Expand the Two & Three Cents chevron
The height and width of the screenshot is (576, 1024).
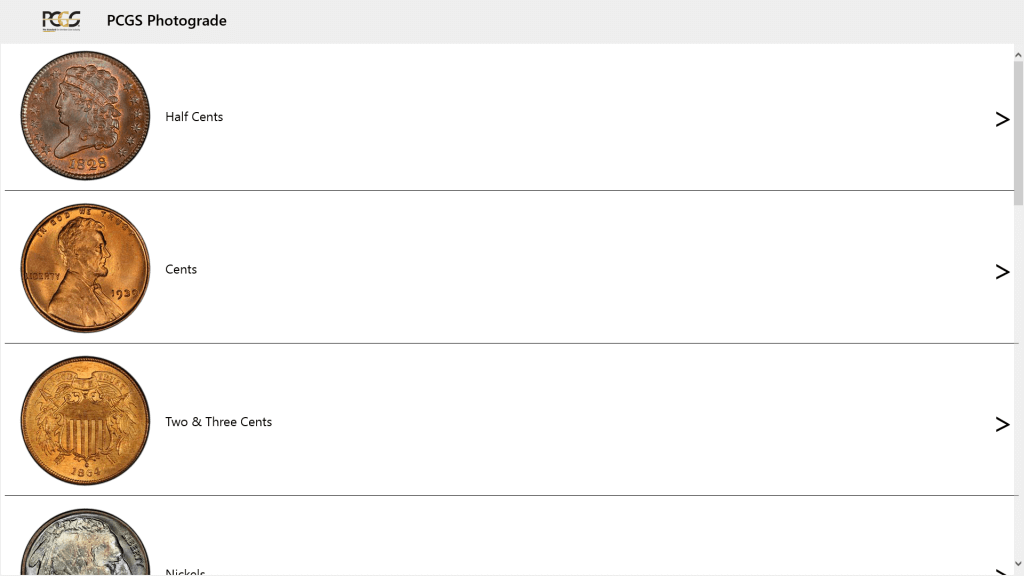click(x=1002, y=424)
